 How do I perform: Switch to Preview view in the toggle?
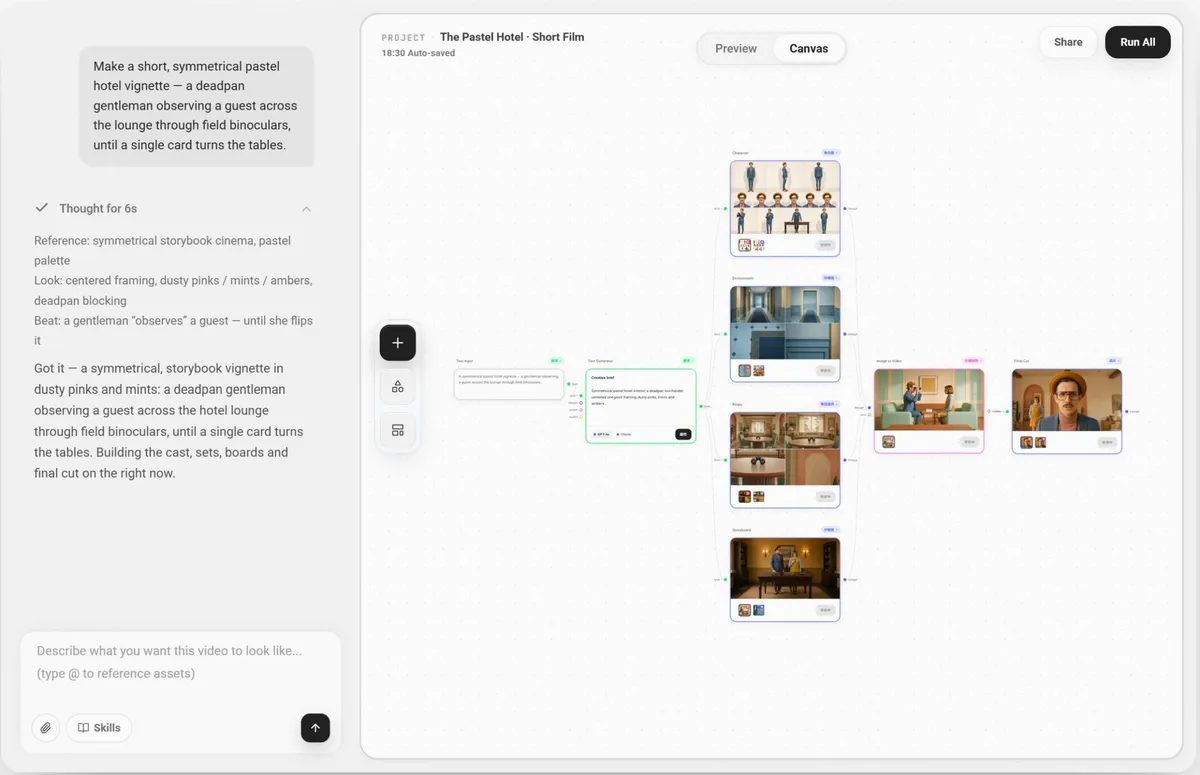[x=736, y=48]
